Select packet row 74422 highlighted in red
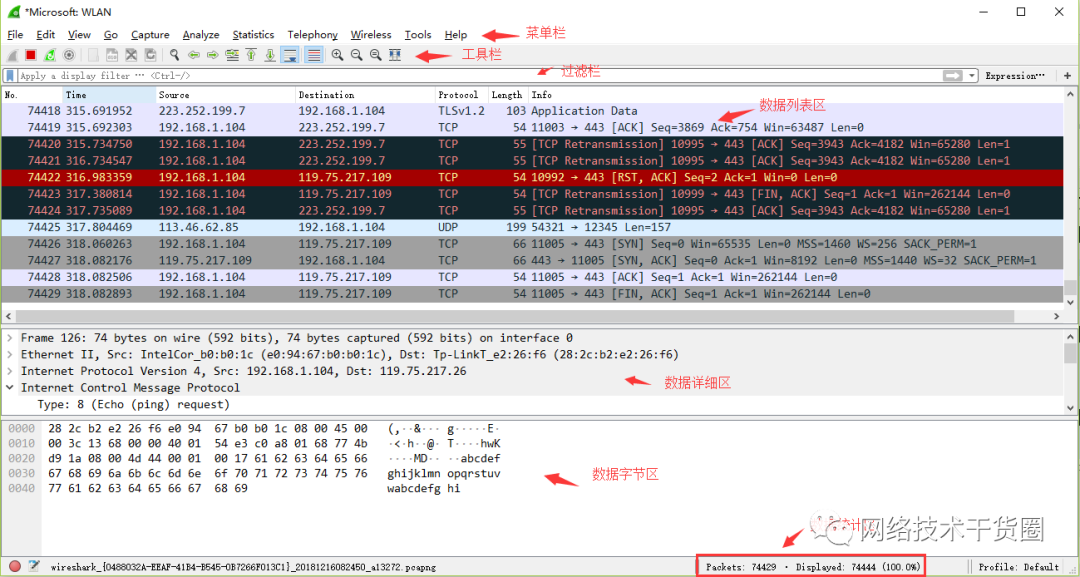Image resolution: width=1080 pixels, height=577 pixels. [400, 177]
